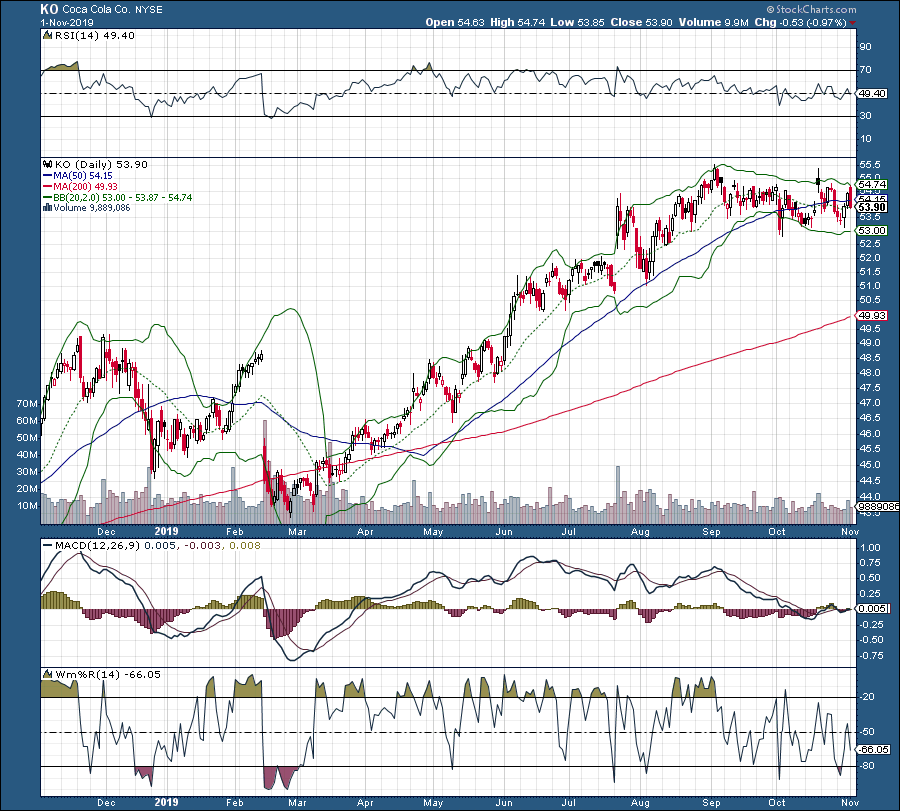Click the KO ticker symbol in header

(x=49, y=9)
